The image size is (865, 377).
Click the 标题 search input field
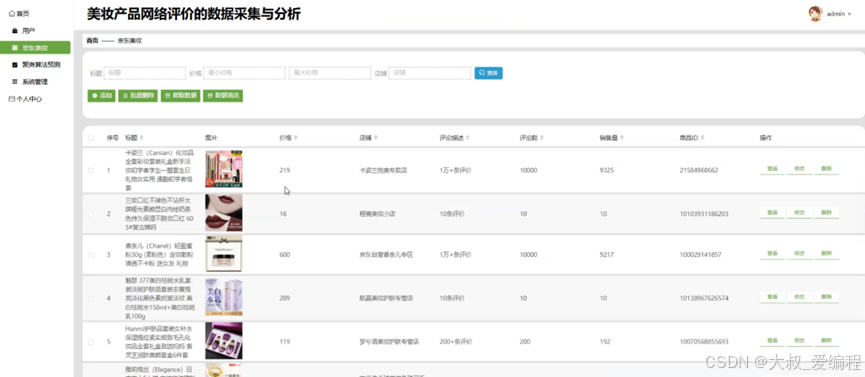point(145,73)
